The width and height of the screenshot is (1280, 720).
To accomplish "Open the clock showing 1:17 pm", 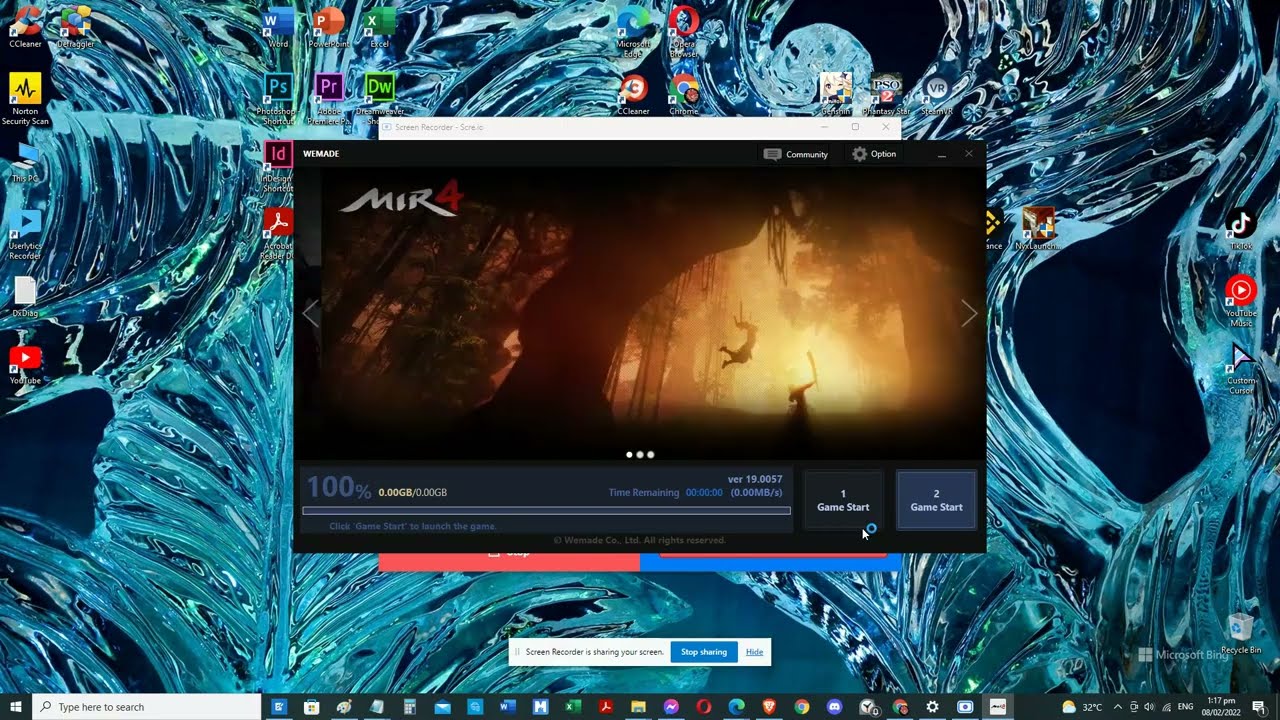I will 1220,707.
